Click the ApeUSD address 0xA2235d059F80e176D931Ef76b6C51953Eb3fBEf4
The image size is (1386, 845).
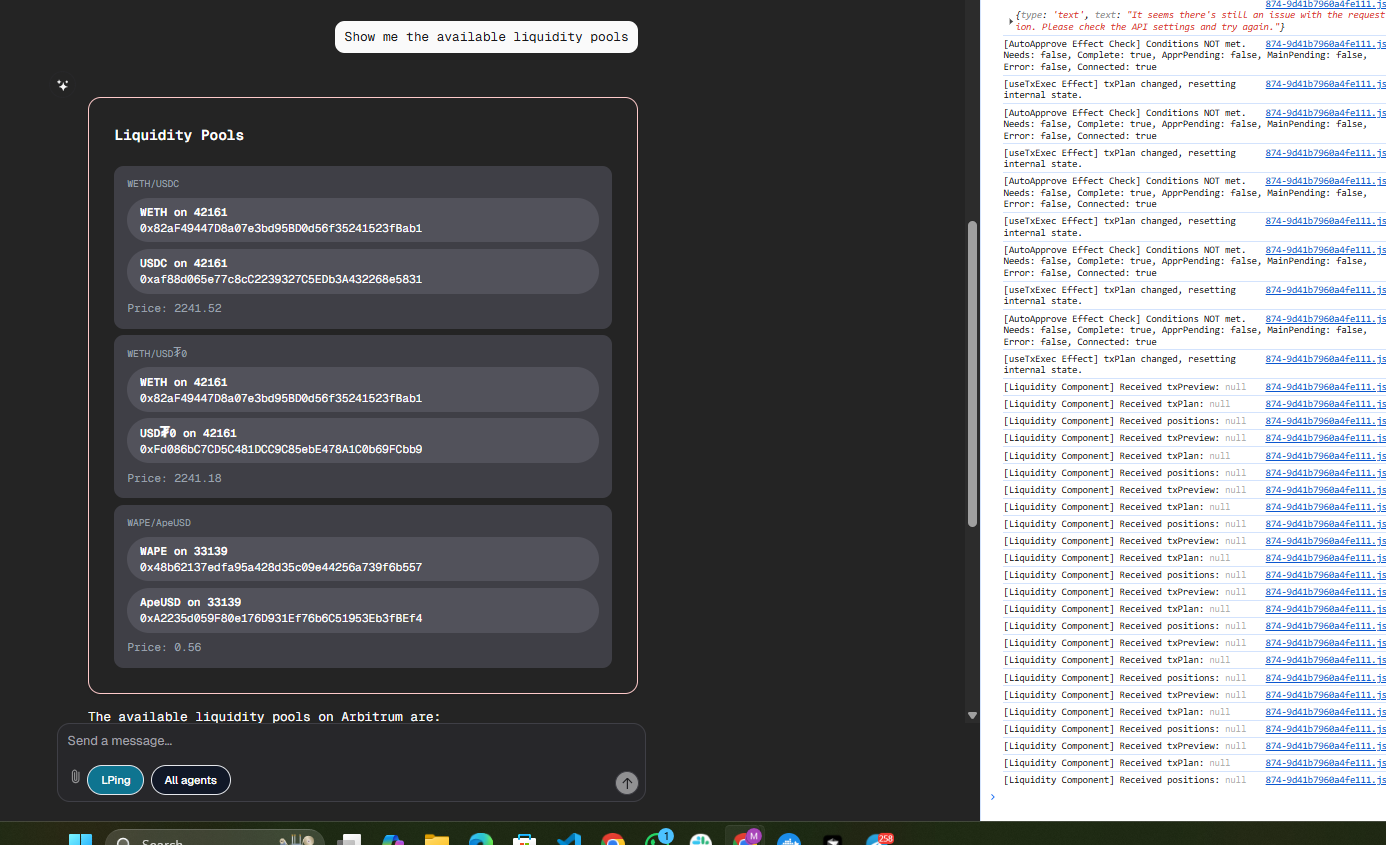click(x=281, y=618)
